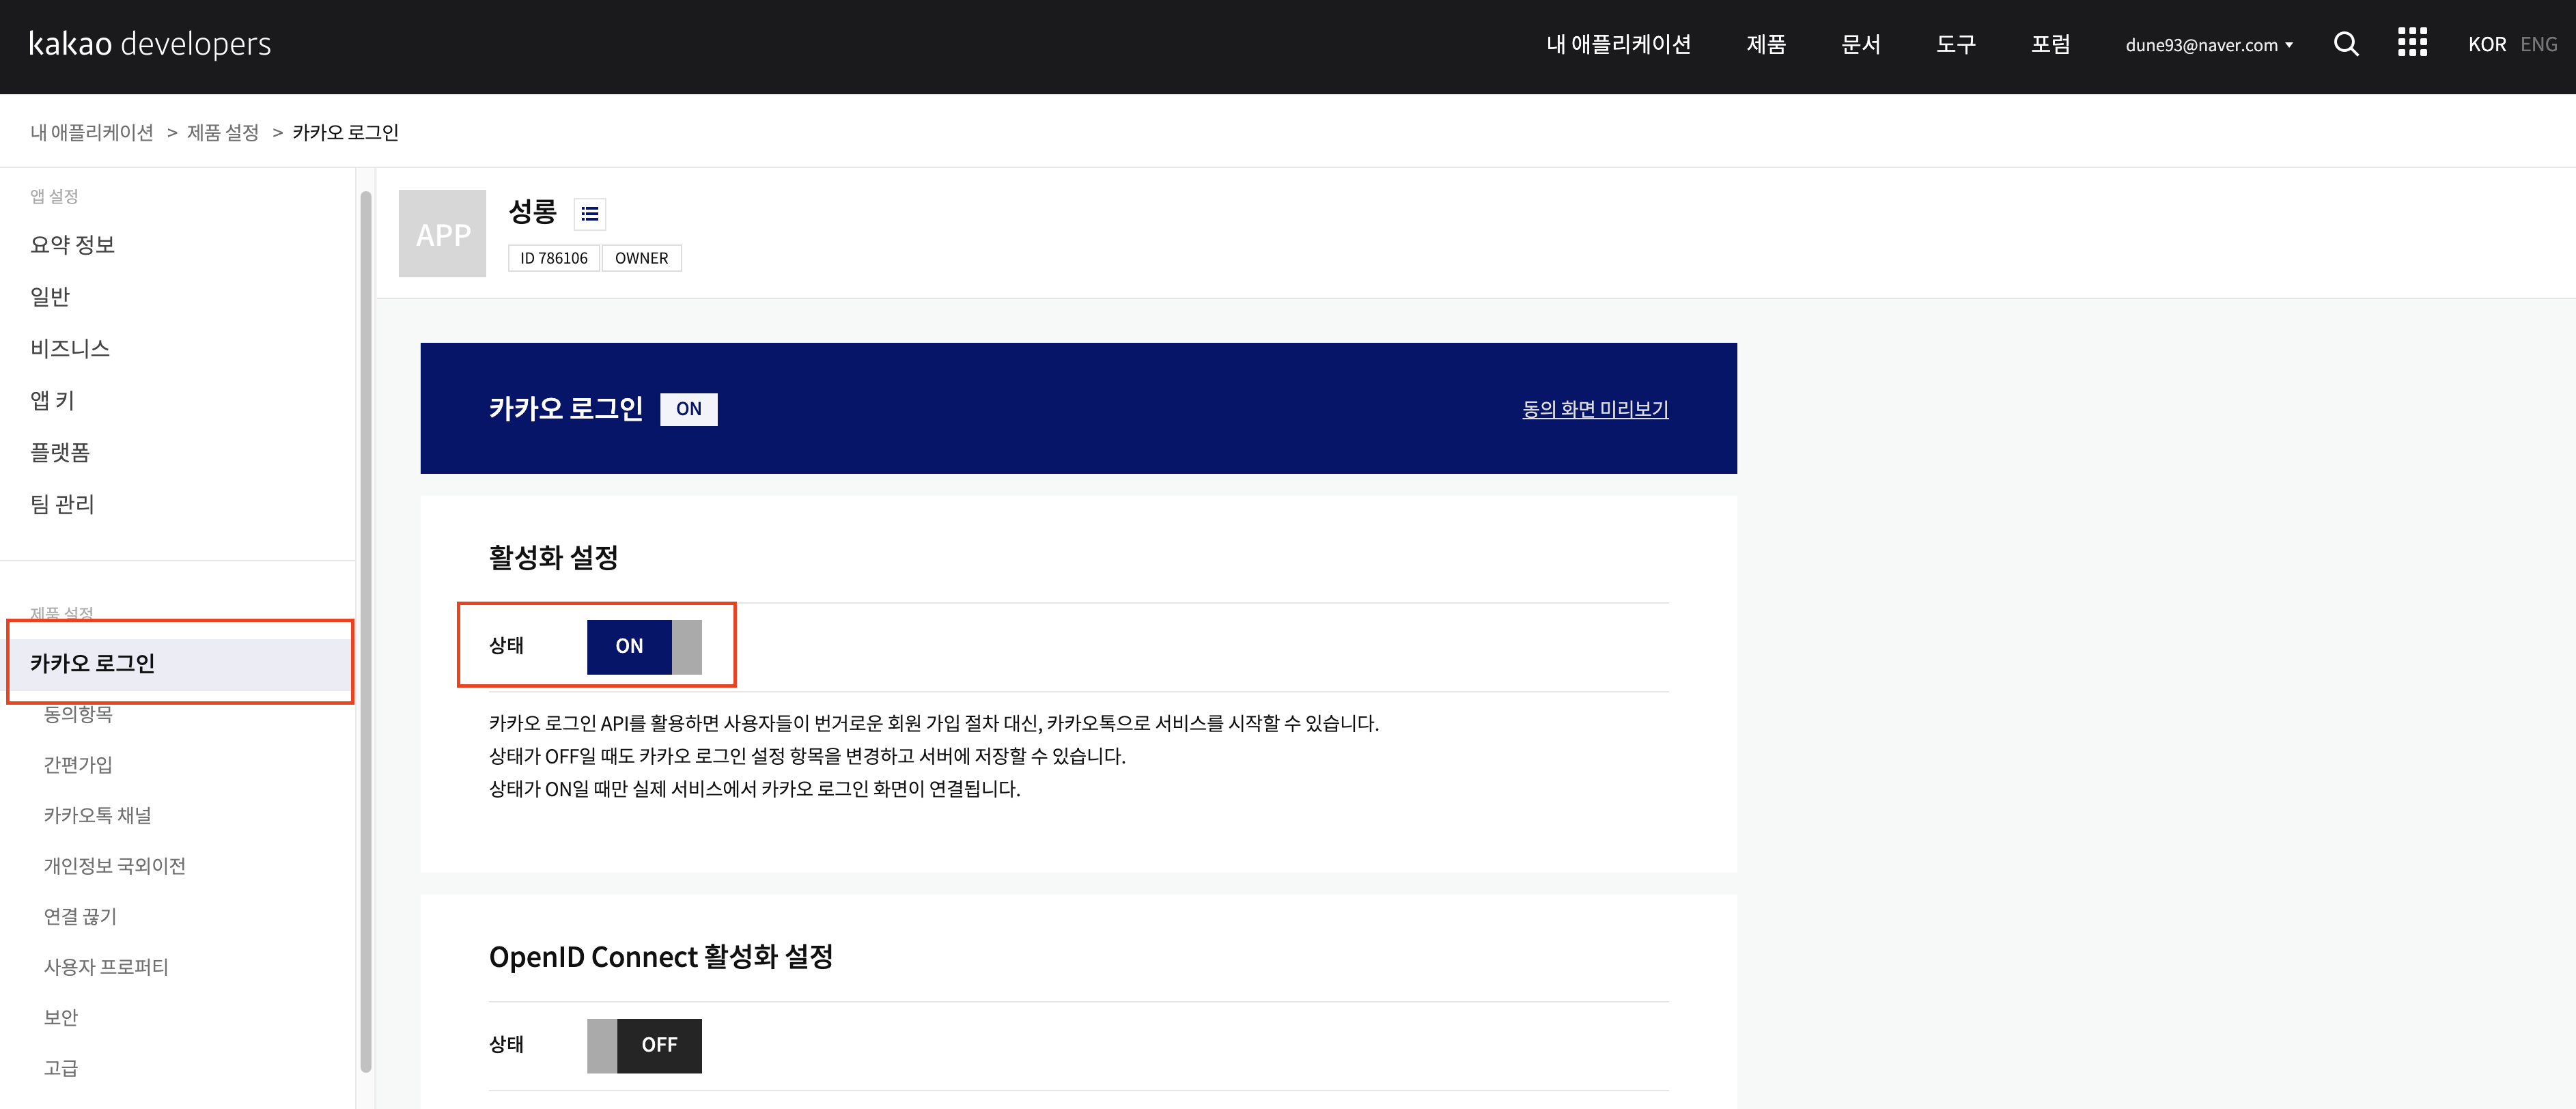Viewport: 2576px width, 1109px height.
Task: Open 내 애플리케이션 in top navigation
Action: [1617, 45]
